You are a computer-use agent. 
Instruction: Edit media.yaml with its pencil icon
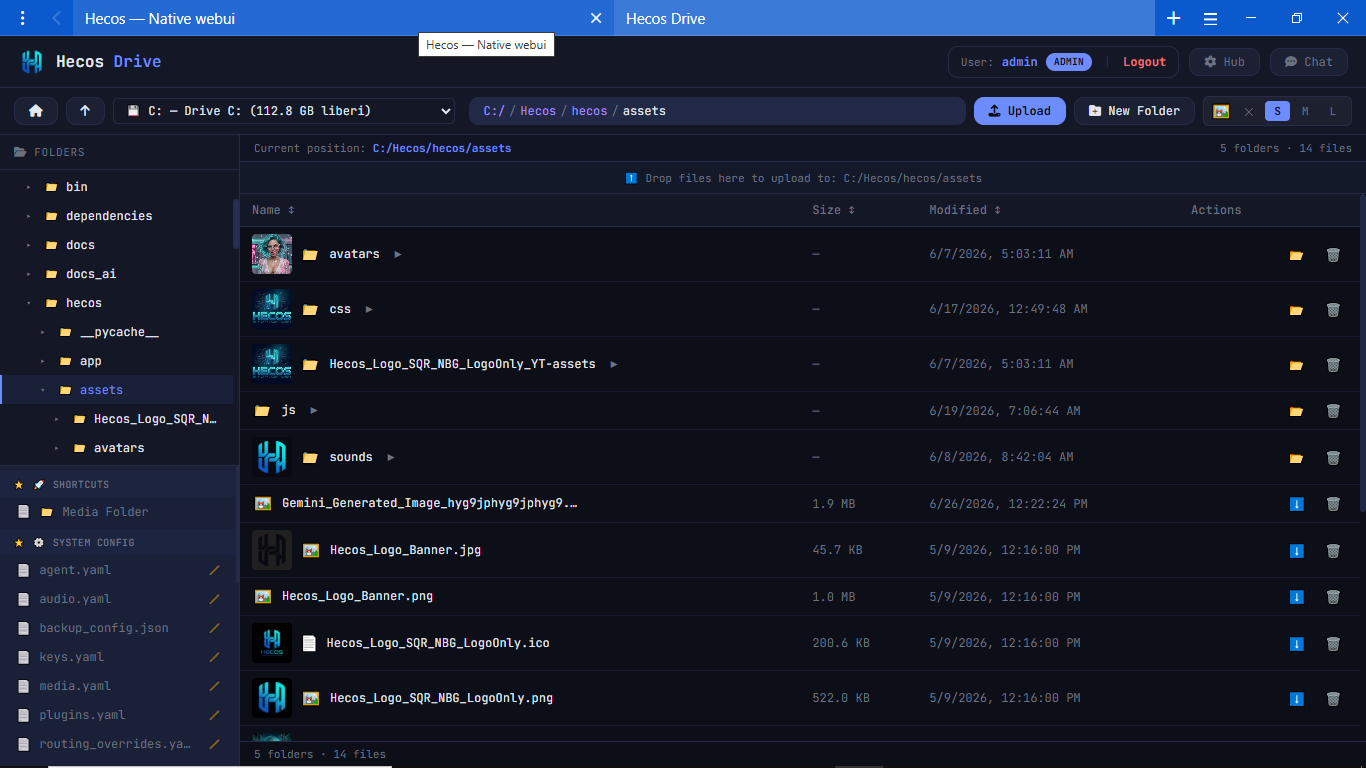click(x=214, y=686)
